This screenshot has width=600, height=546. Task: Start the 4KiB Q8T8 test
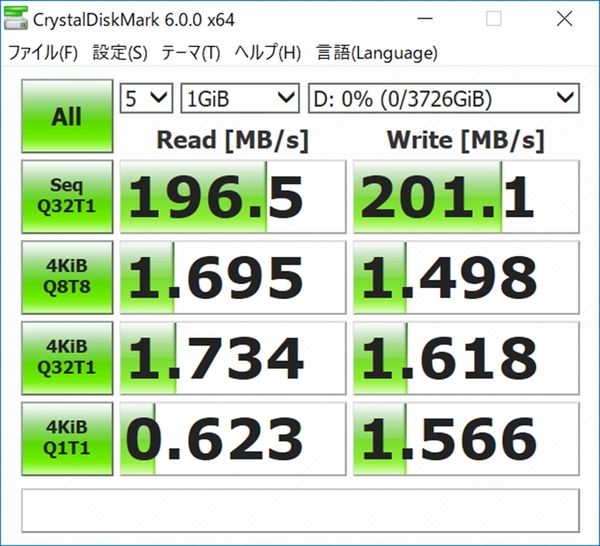(67, 277)
